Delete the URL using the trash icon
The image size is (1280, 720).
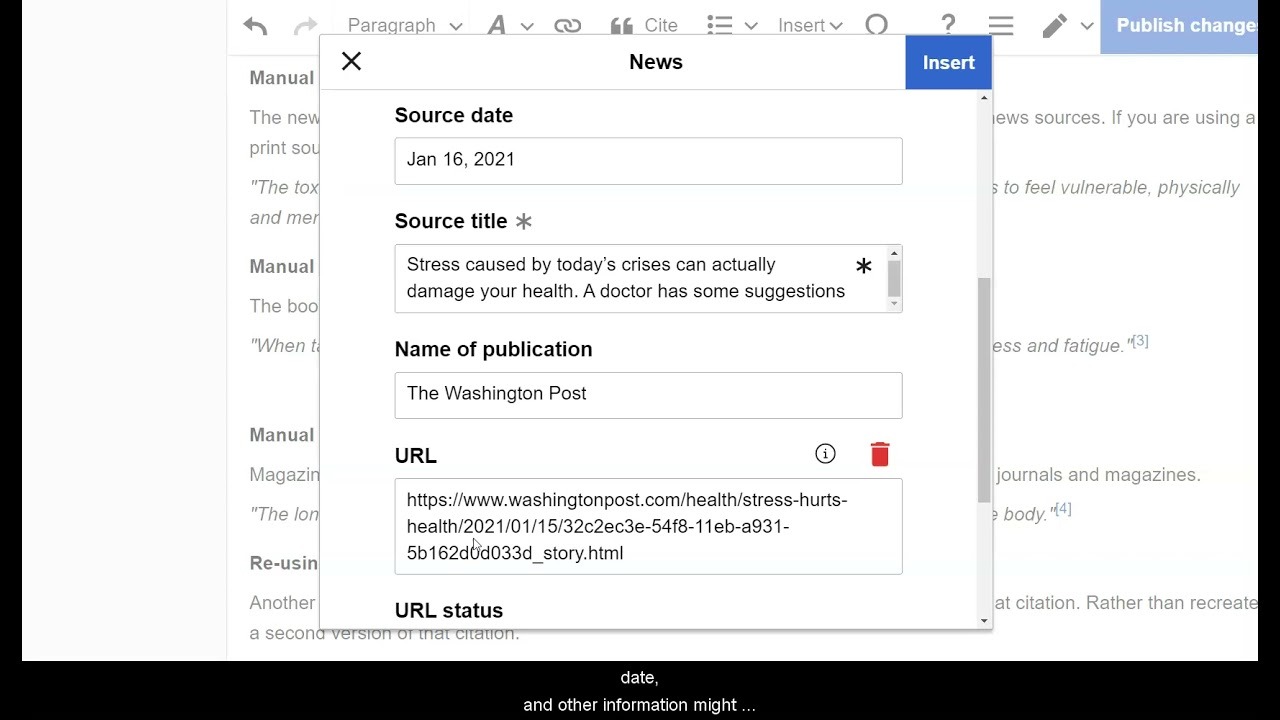[879, 453]
